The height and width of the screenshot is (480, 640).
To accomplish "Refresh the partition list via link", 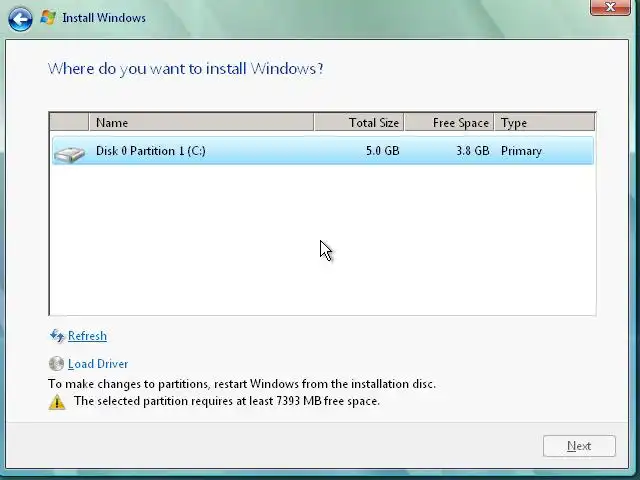I will [87, 336].
